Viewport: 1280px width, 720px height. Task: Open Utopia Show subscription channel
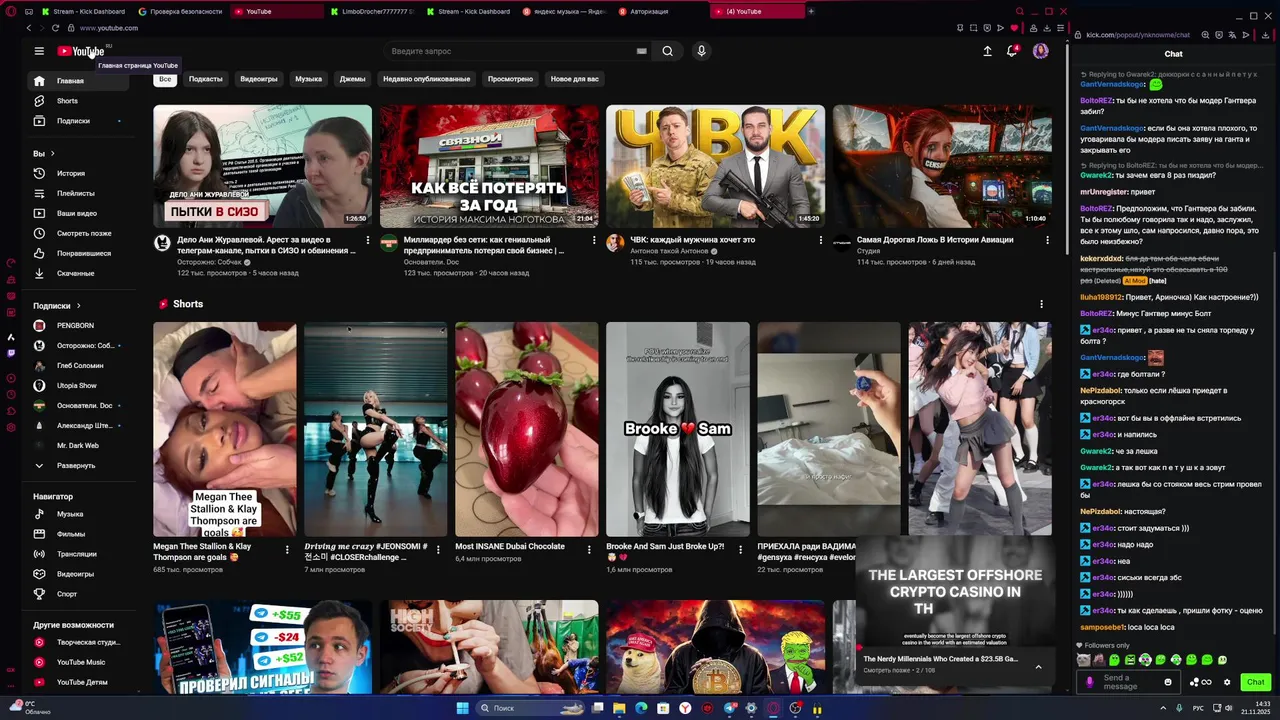click(x=78, y=385)
